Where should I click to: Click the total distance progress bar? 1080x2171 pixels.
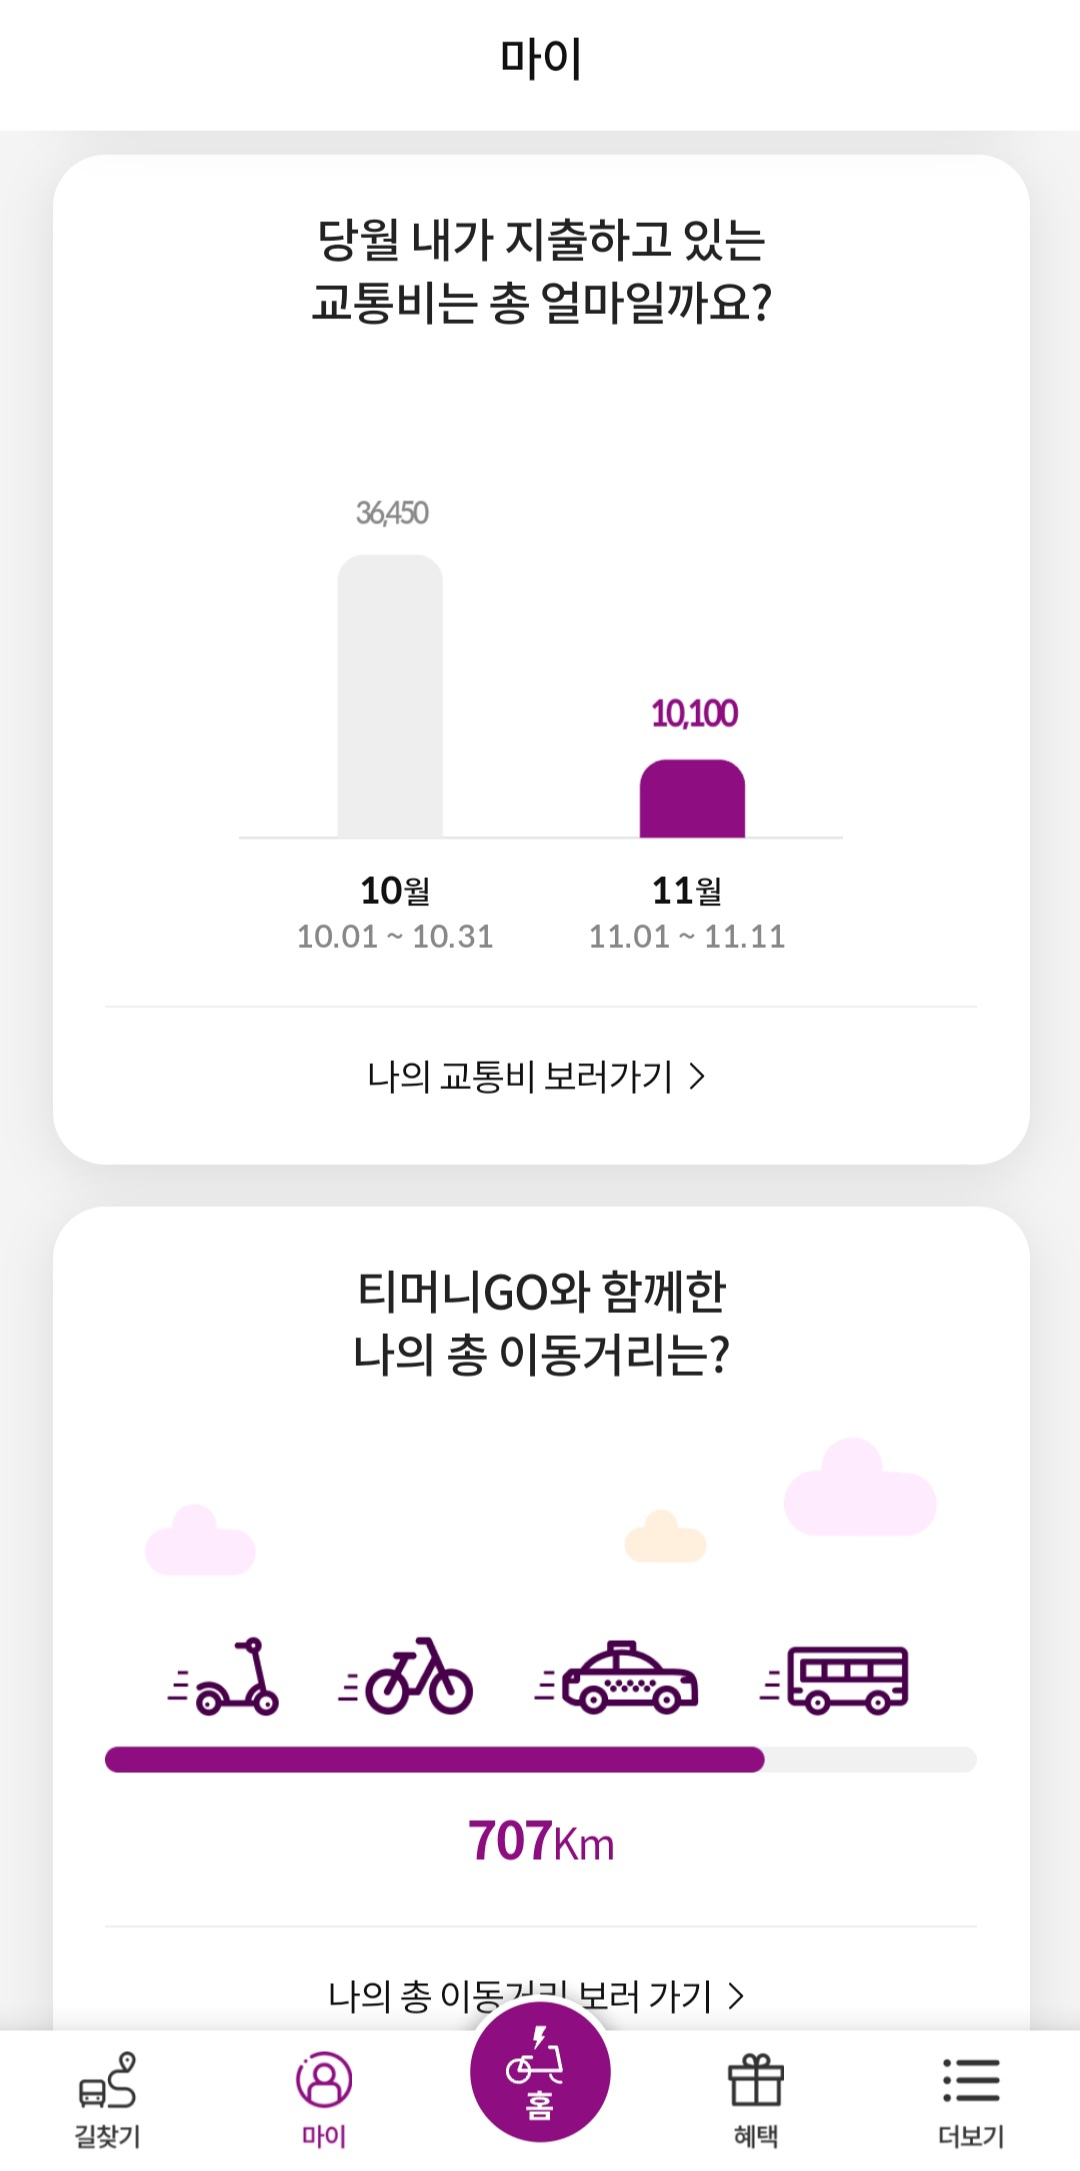click(540, 1760)
